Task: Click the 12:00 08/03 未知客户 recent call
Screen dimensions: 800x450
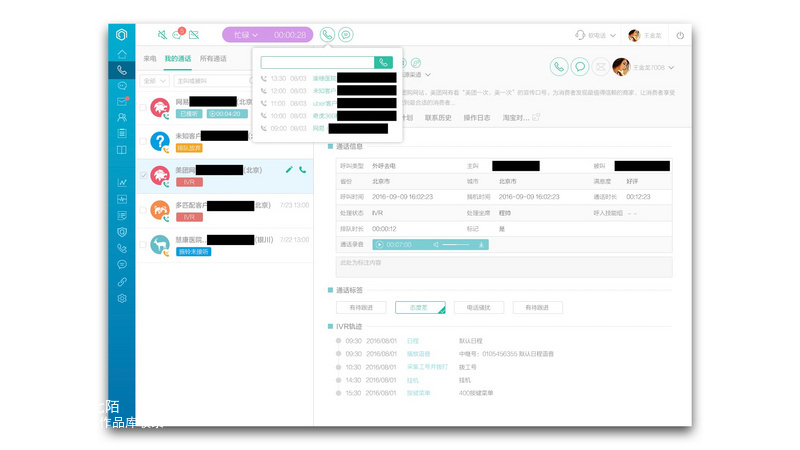Action: (x=328, y=91)
